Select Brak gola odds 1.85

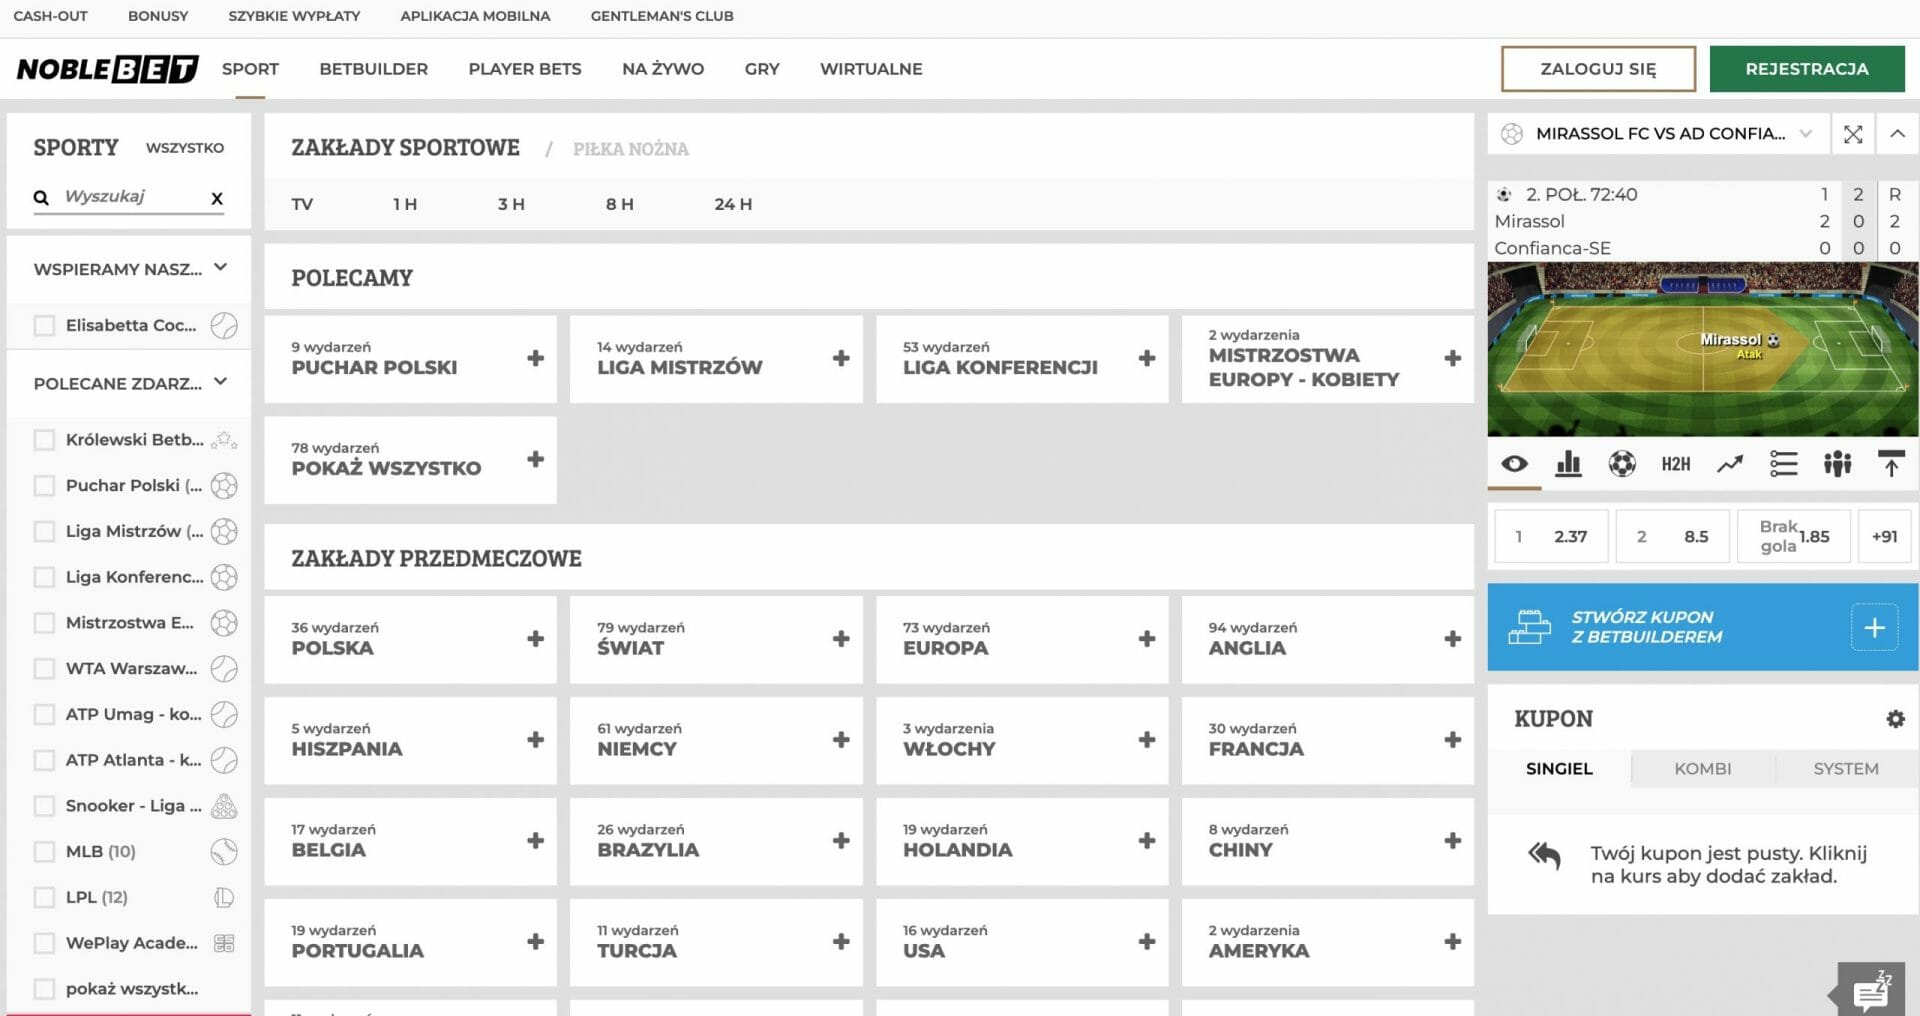point(1794,537)
